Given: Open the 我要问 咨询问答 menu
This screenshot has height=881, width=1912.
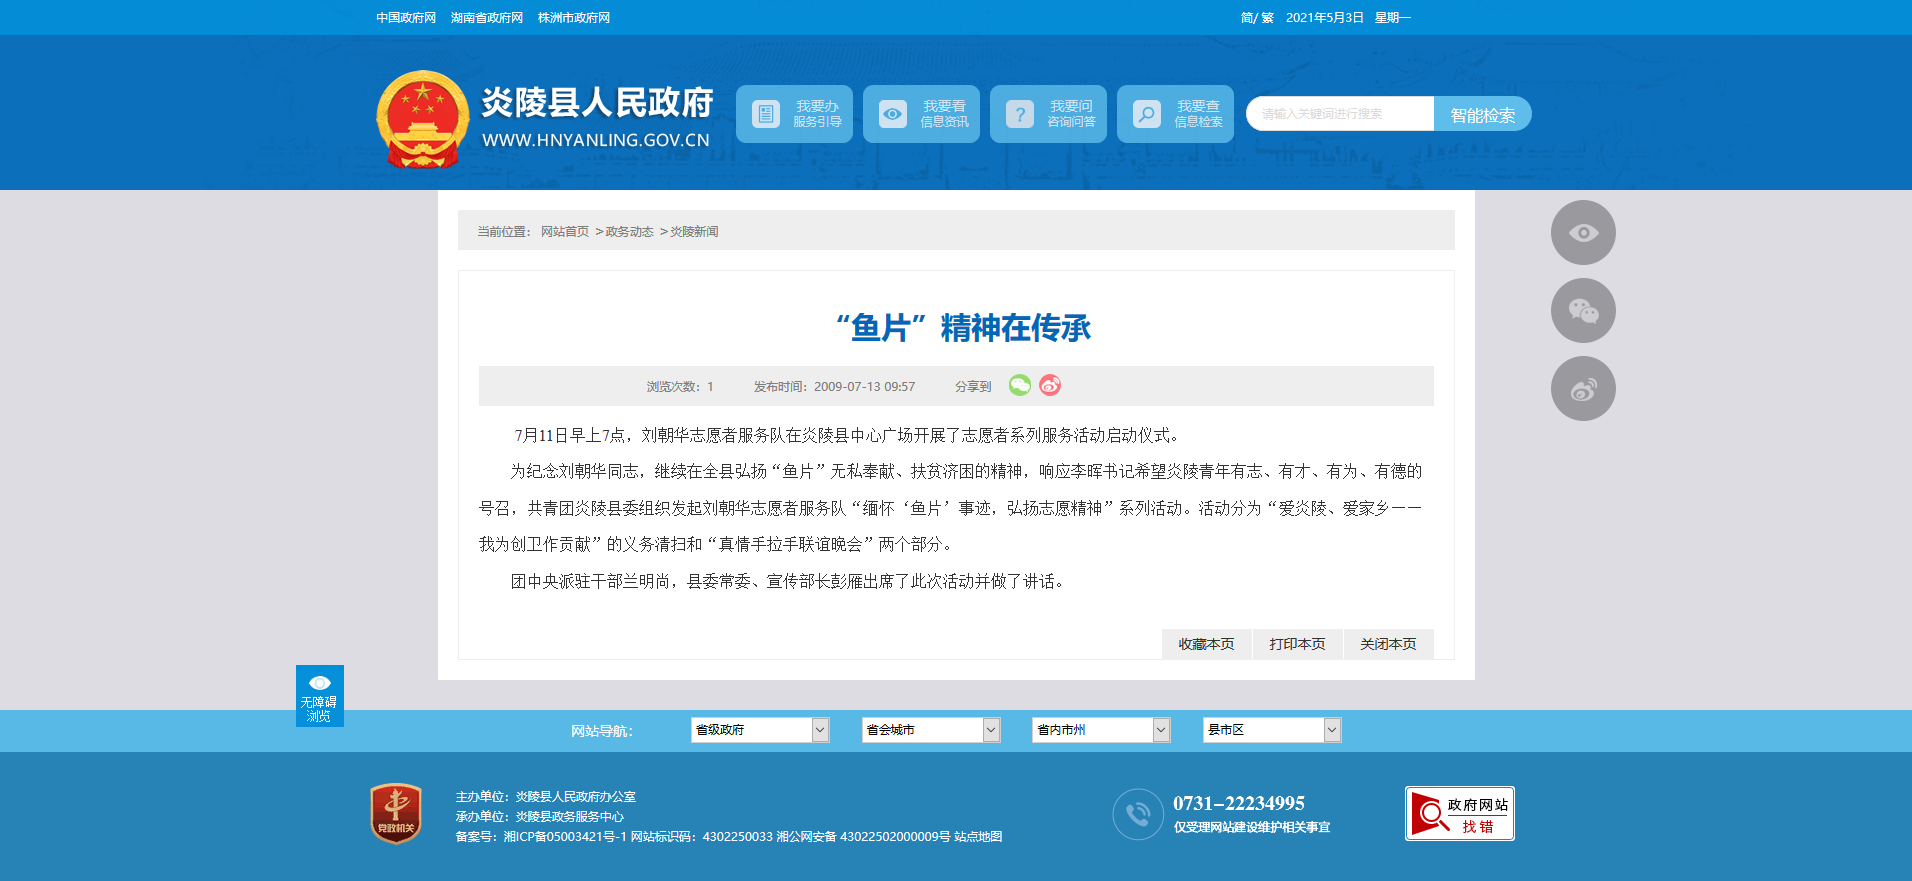Looking at the screenshot, I should (x=1048, y=114).
